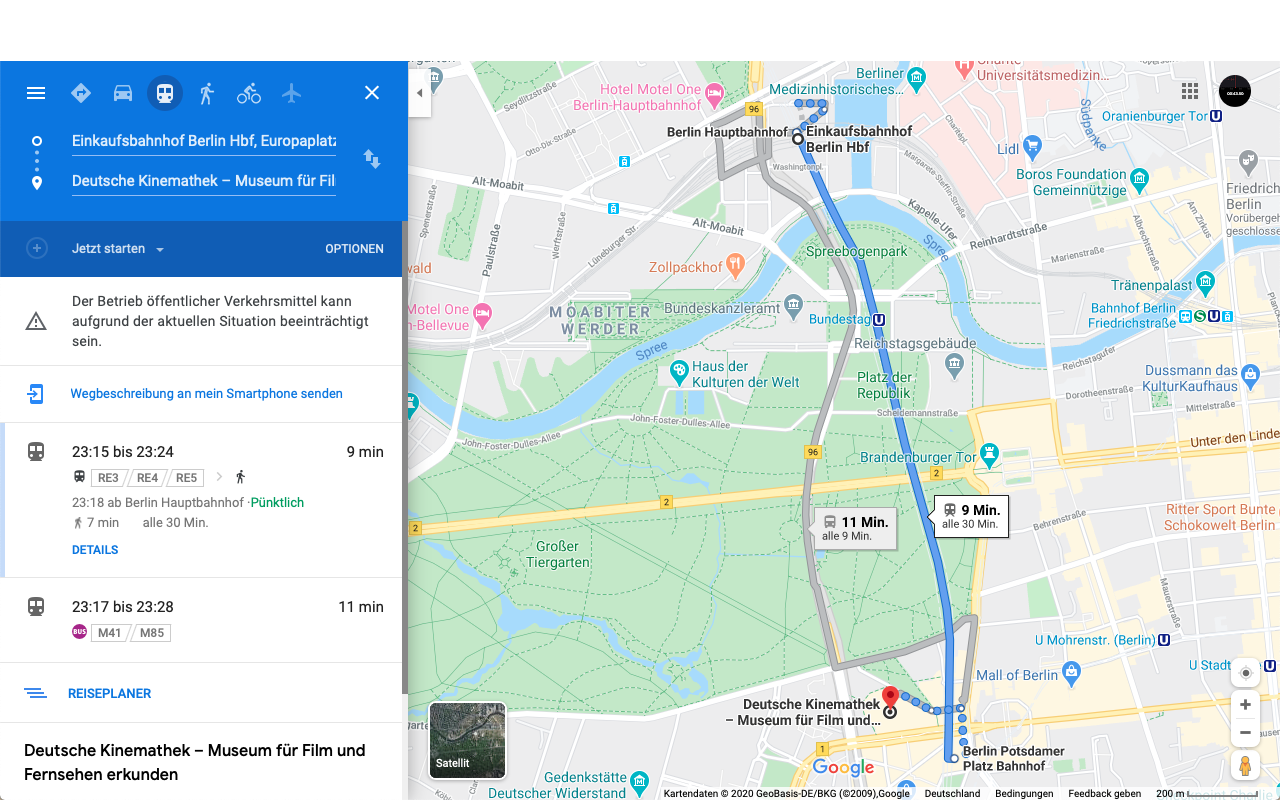The image size is (1280, 800).
Task: Select the 23:17 bis 23:28 bus route
Action: 204,620
